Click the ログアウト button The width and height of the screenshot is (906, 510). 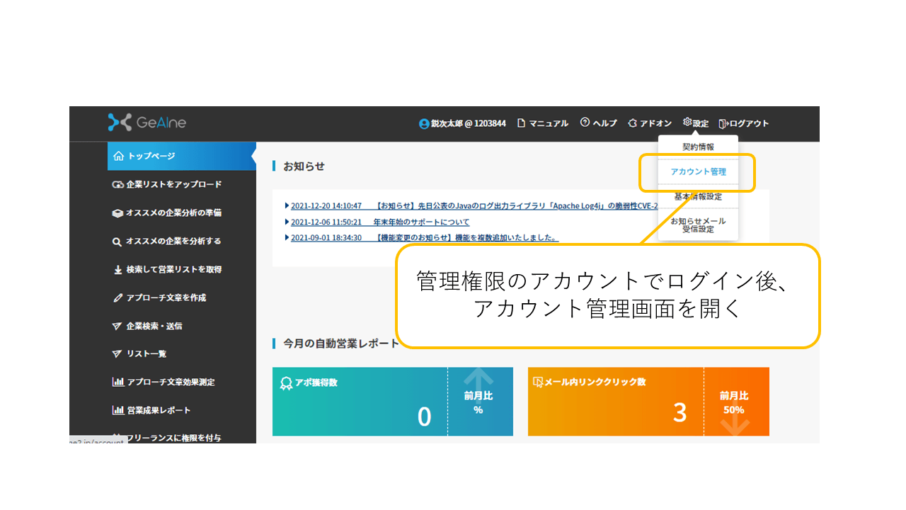tap(744, 124)
